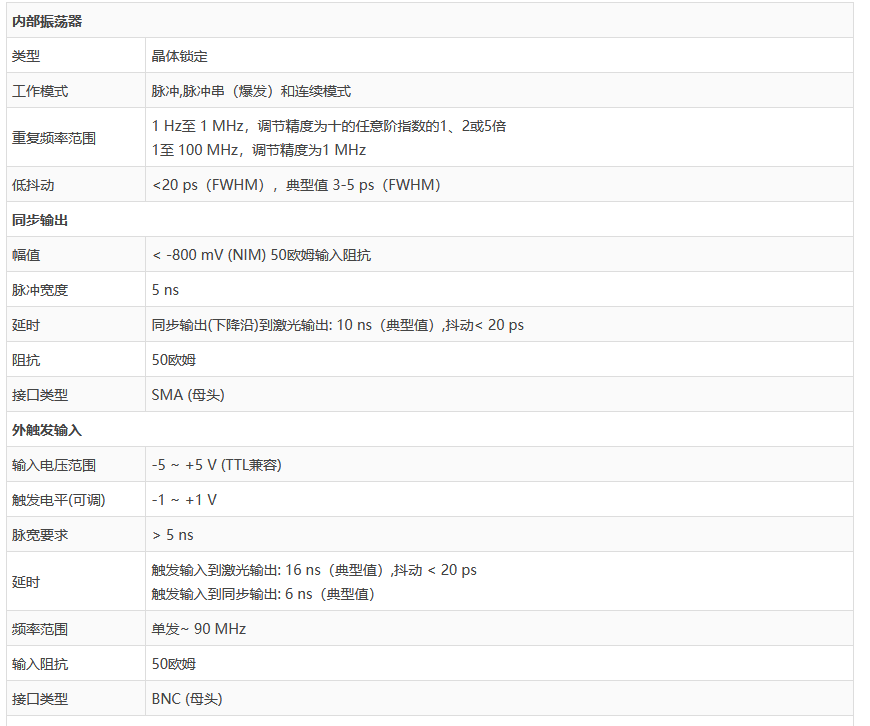Click the 低抖动 row label
Viewport: 870px width, 726px height.
(x=33, y=185)
